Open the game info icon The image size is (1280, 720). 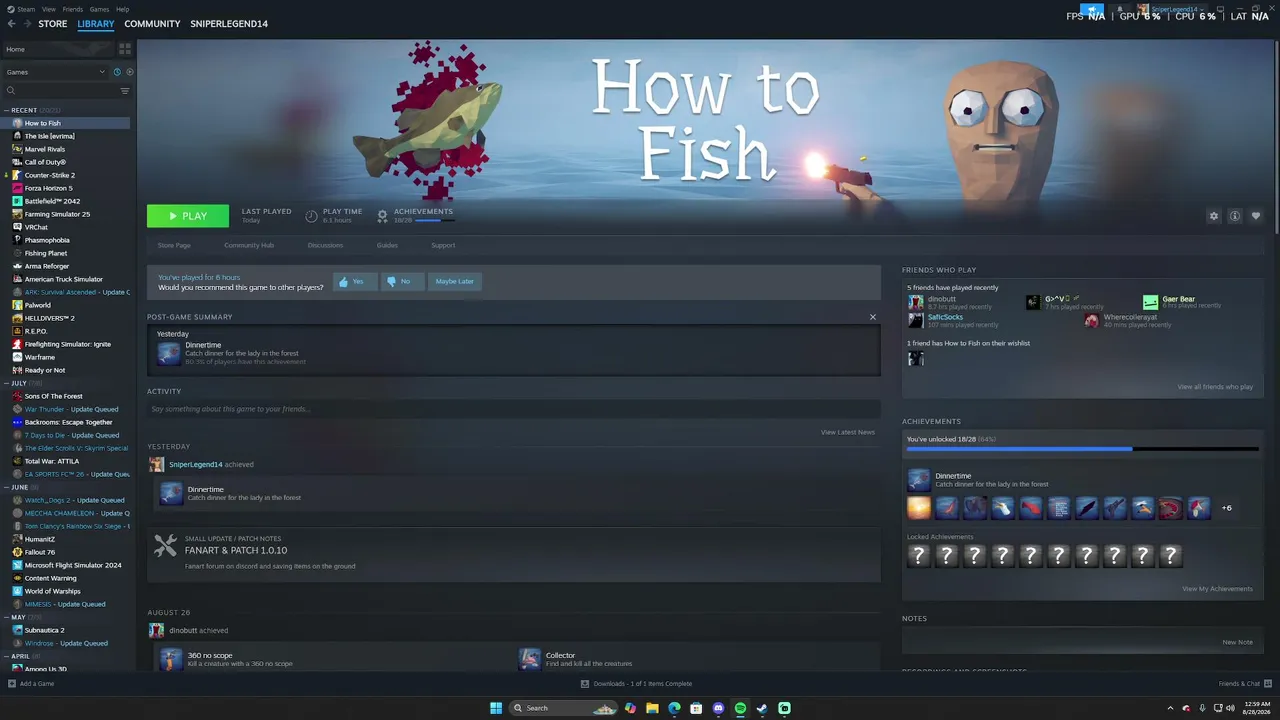point(1235,216)
